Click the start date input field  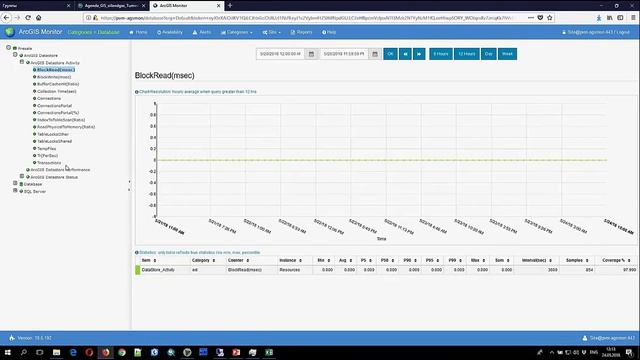click(280, 54)
